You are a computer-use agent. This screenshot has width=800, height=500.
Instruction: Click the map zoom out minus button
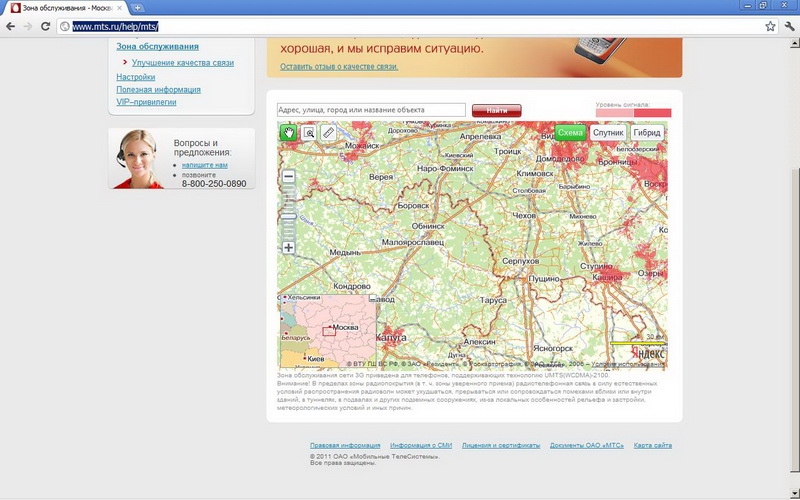coord(288,177)
